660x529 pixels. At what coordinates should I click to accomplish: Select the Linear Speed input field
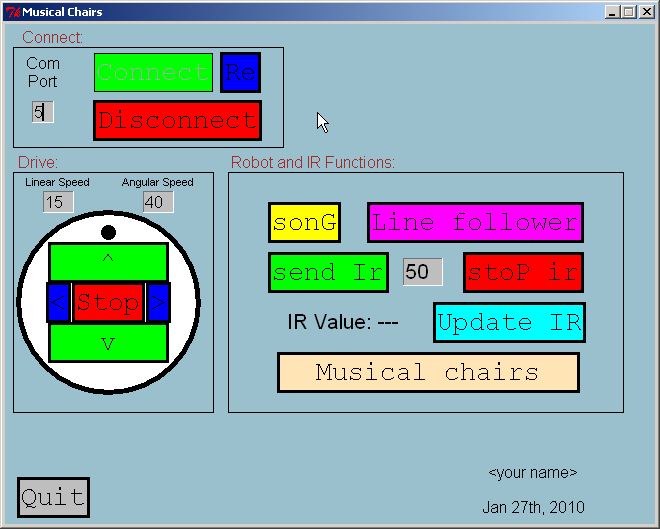coord(58,202)
